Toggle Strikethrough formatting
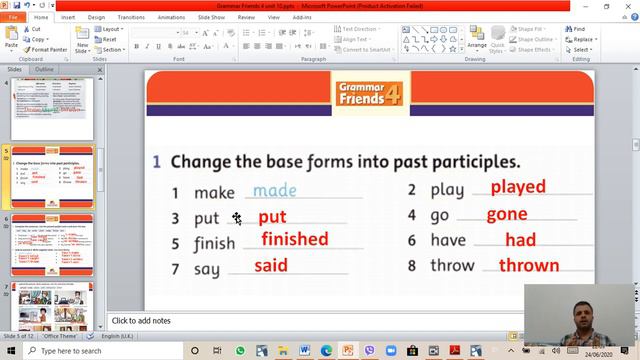Screen dimensions: 640x360 (x=181, y=47)
